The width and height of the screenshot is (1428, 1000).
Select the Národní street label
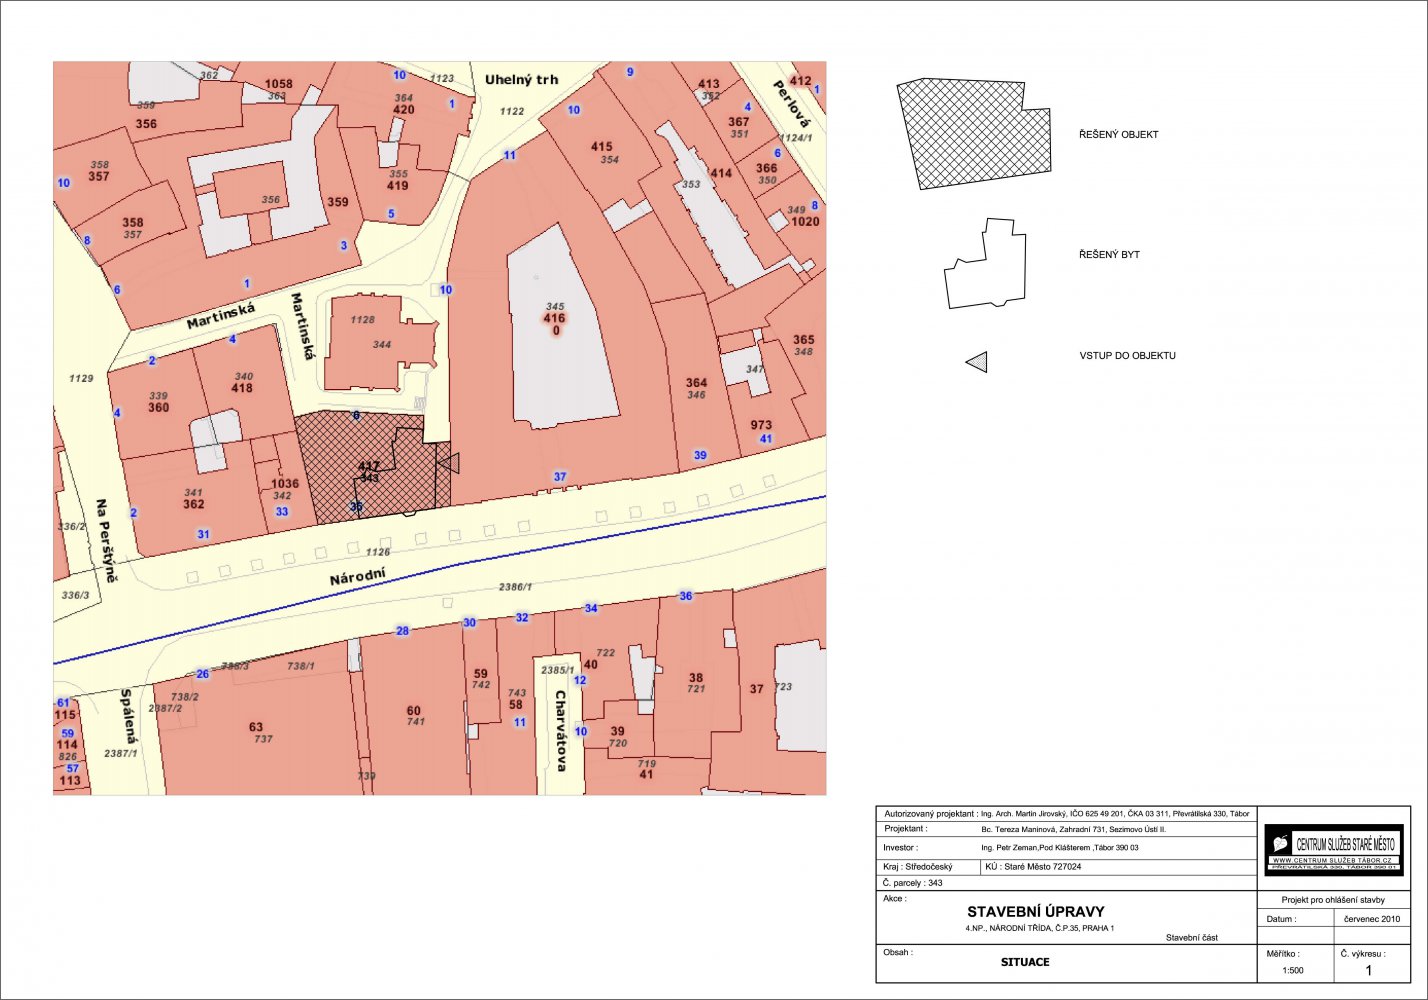pos(357,577)
